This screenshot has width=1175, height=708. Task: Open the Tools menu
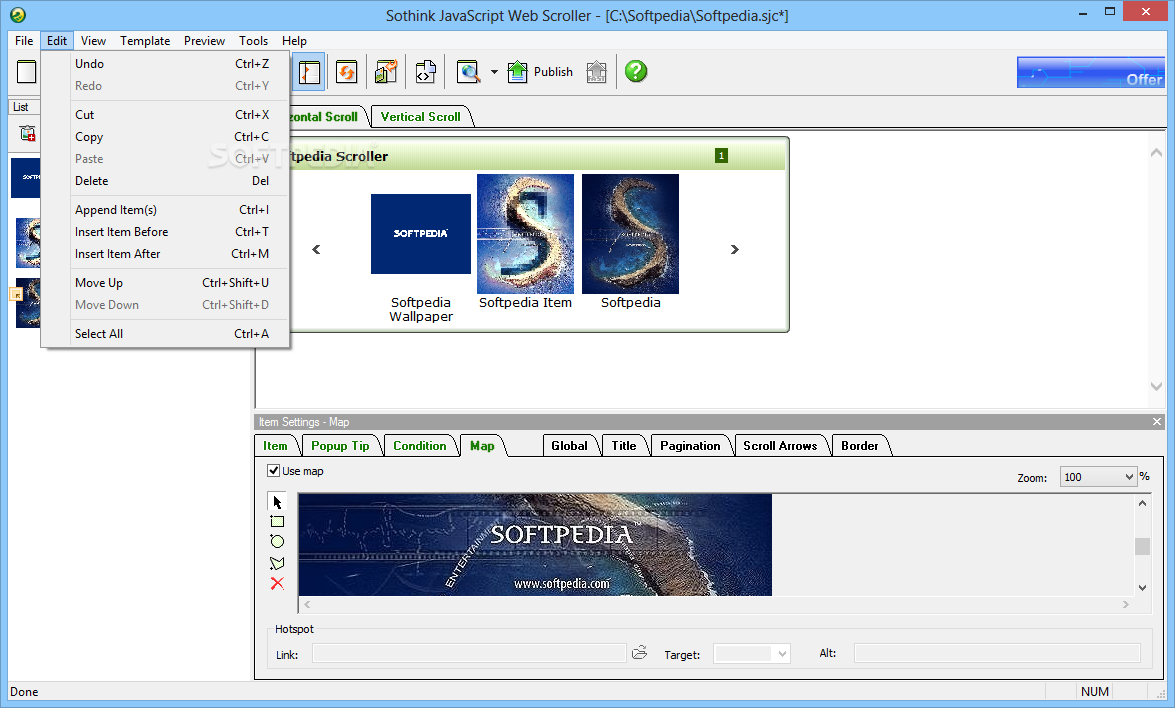(253, 40)
